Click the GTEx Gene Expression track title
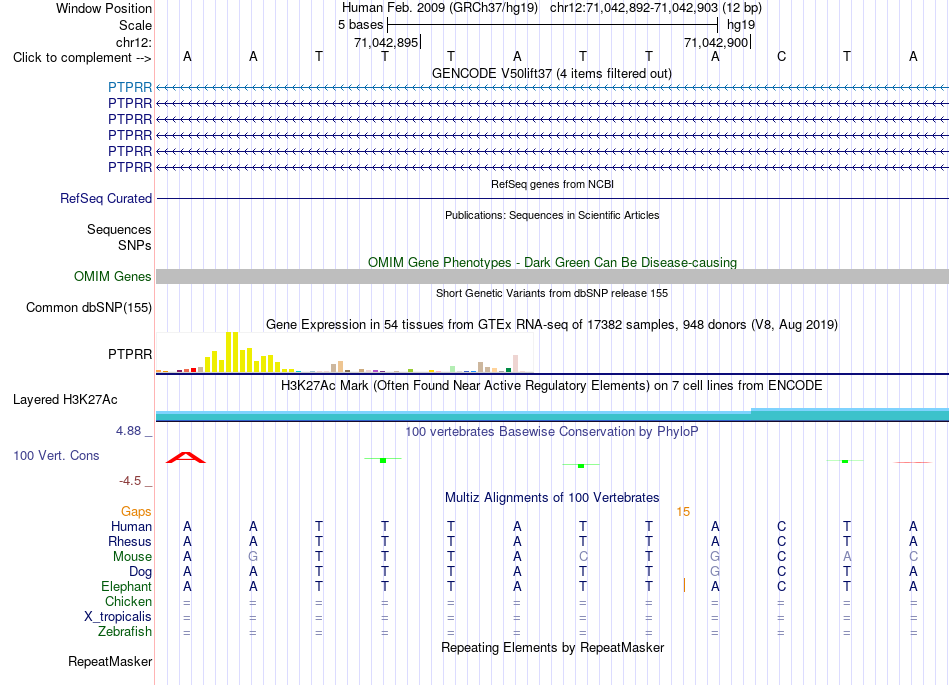 552,325
